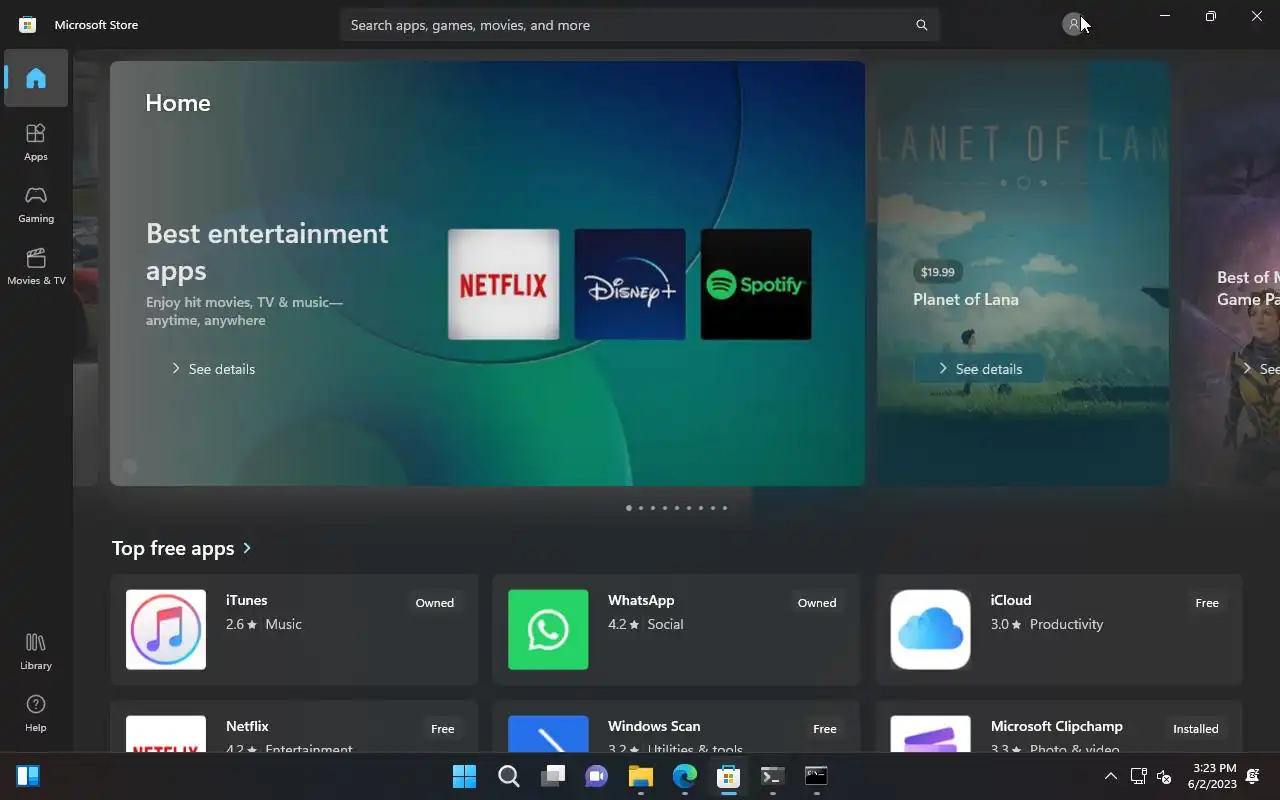Open the iTunes app icon
The height and width of the screenshot is (800, 1280).
[166, 630]
